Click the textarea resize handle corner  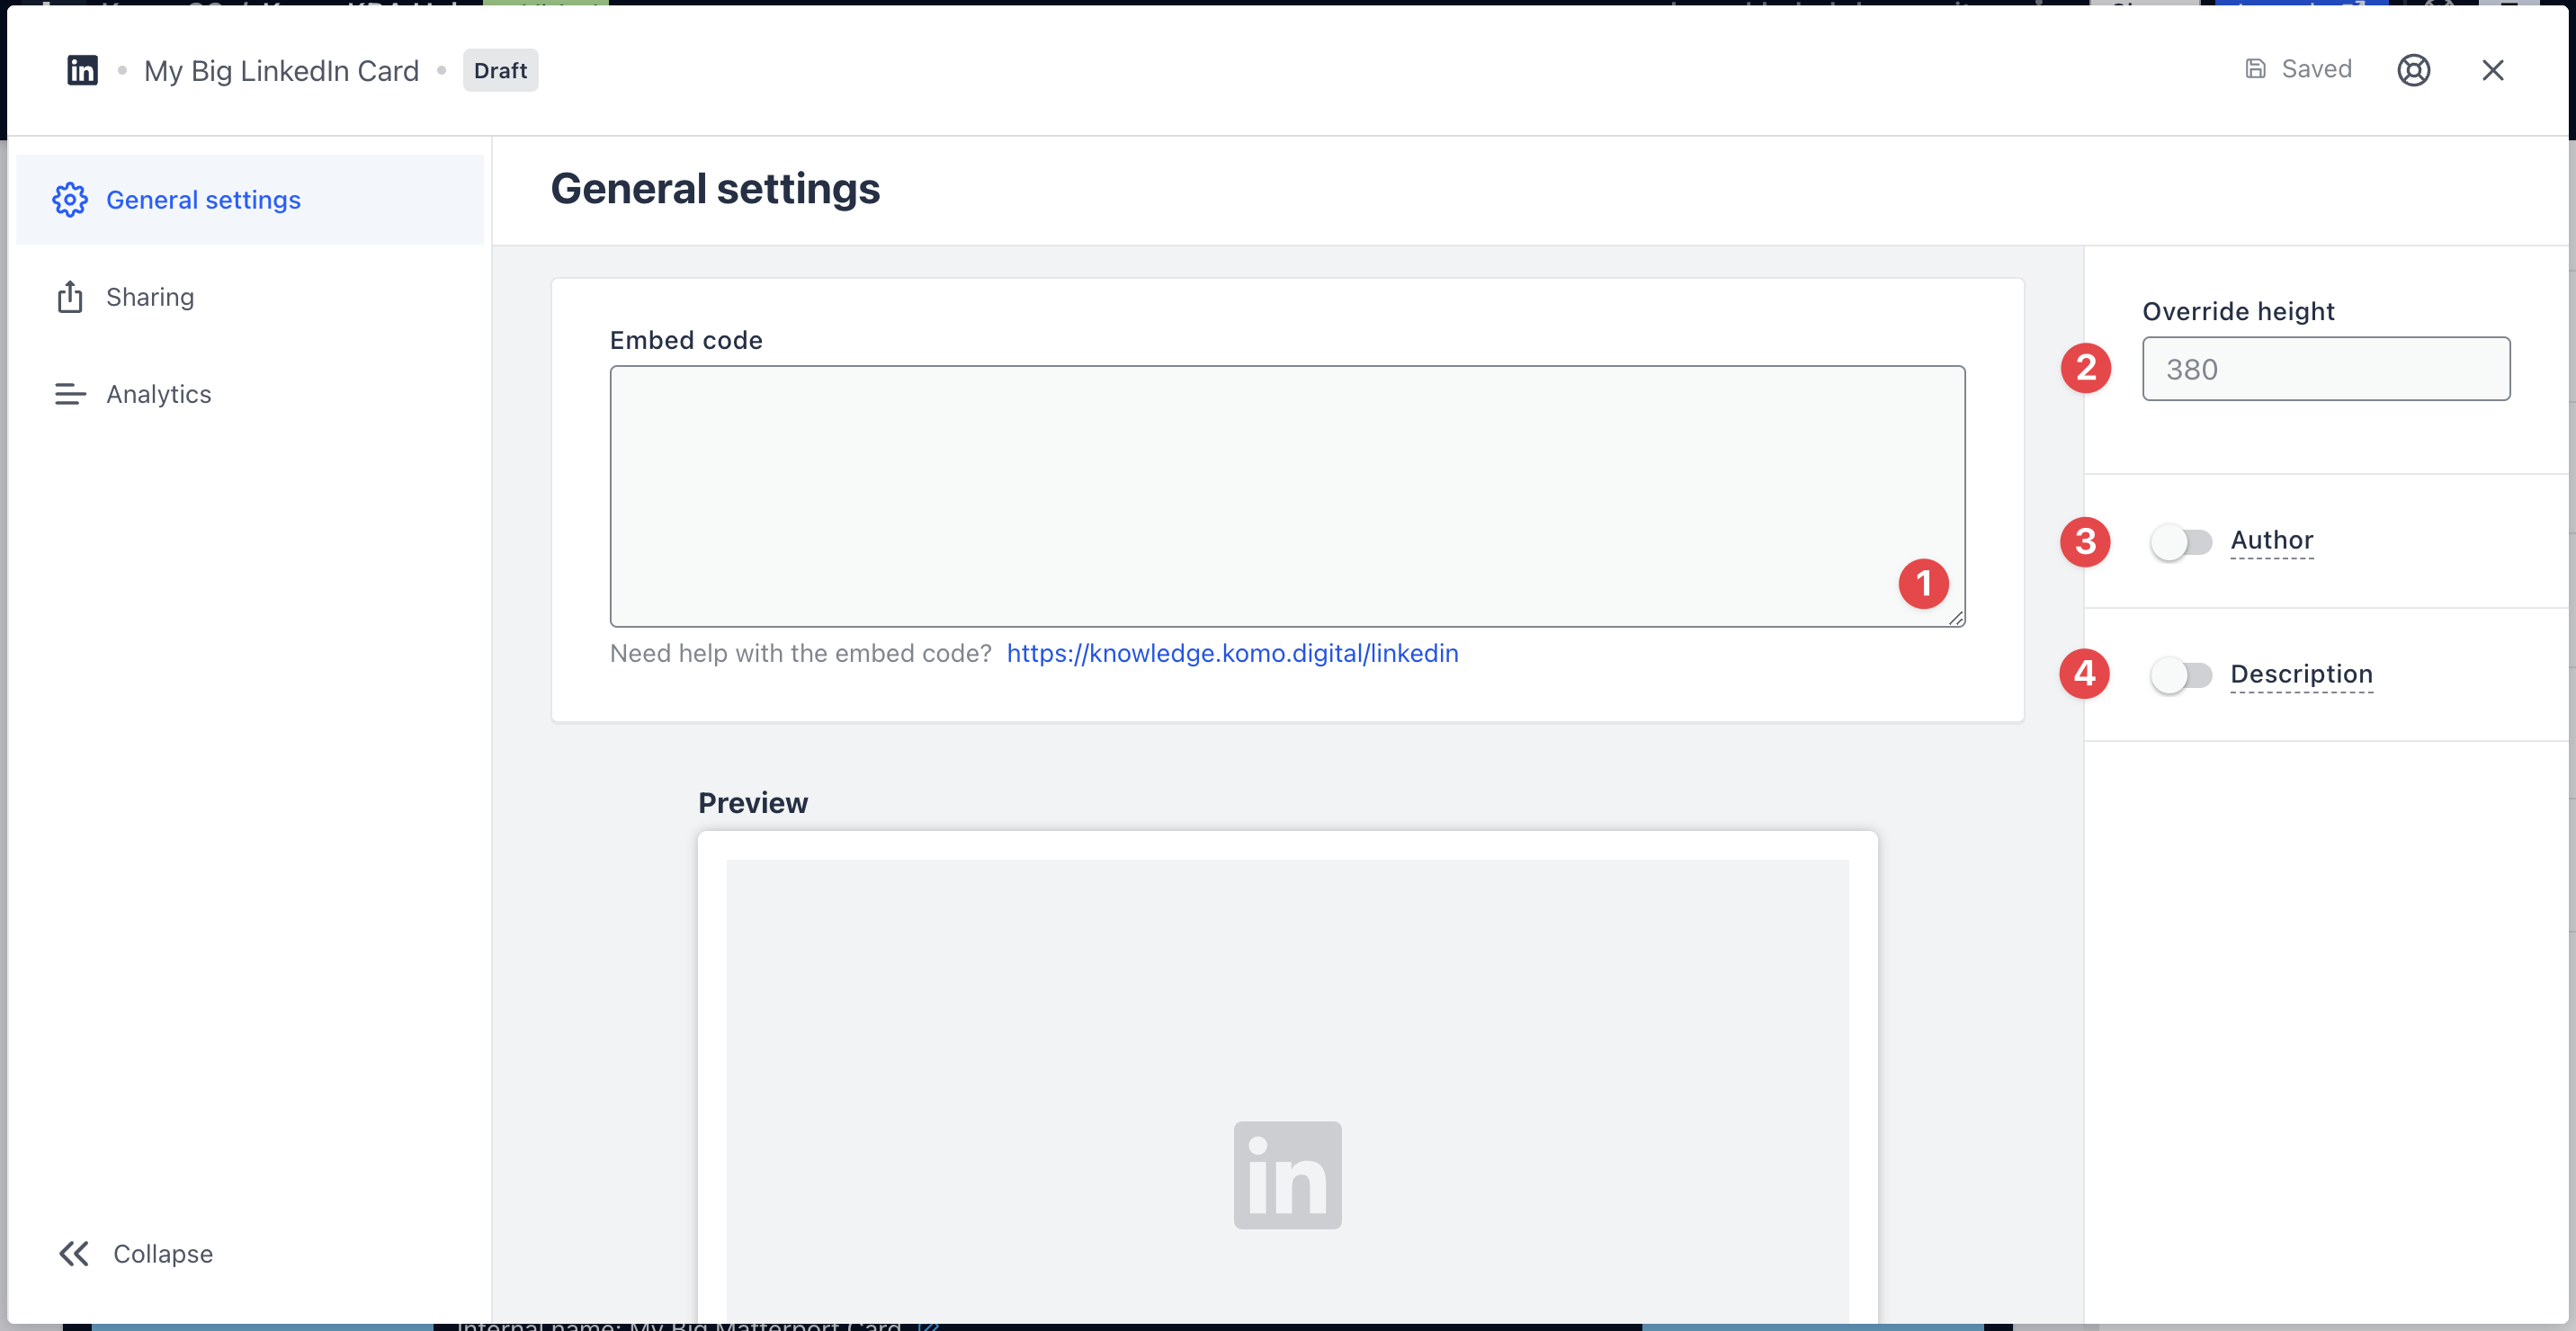coord(1956,618)
